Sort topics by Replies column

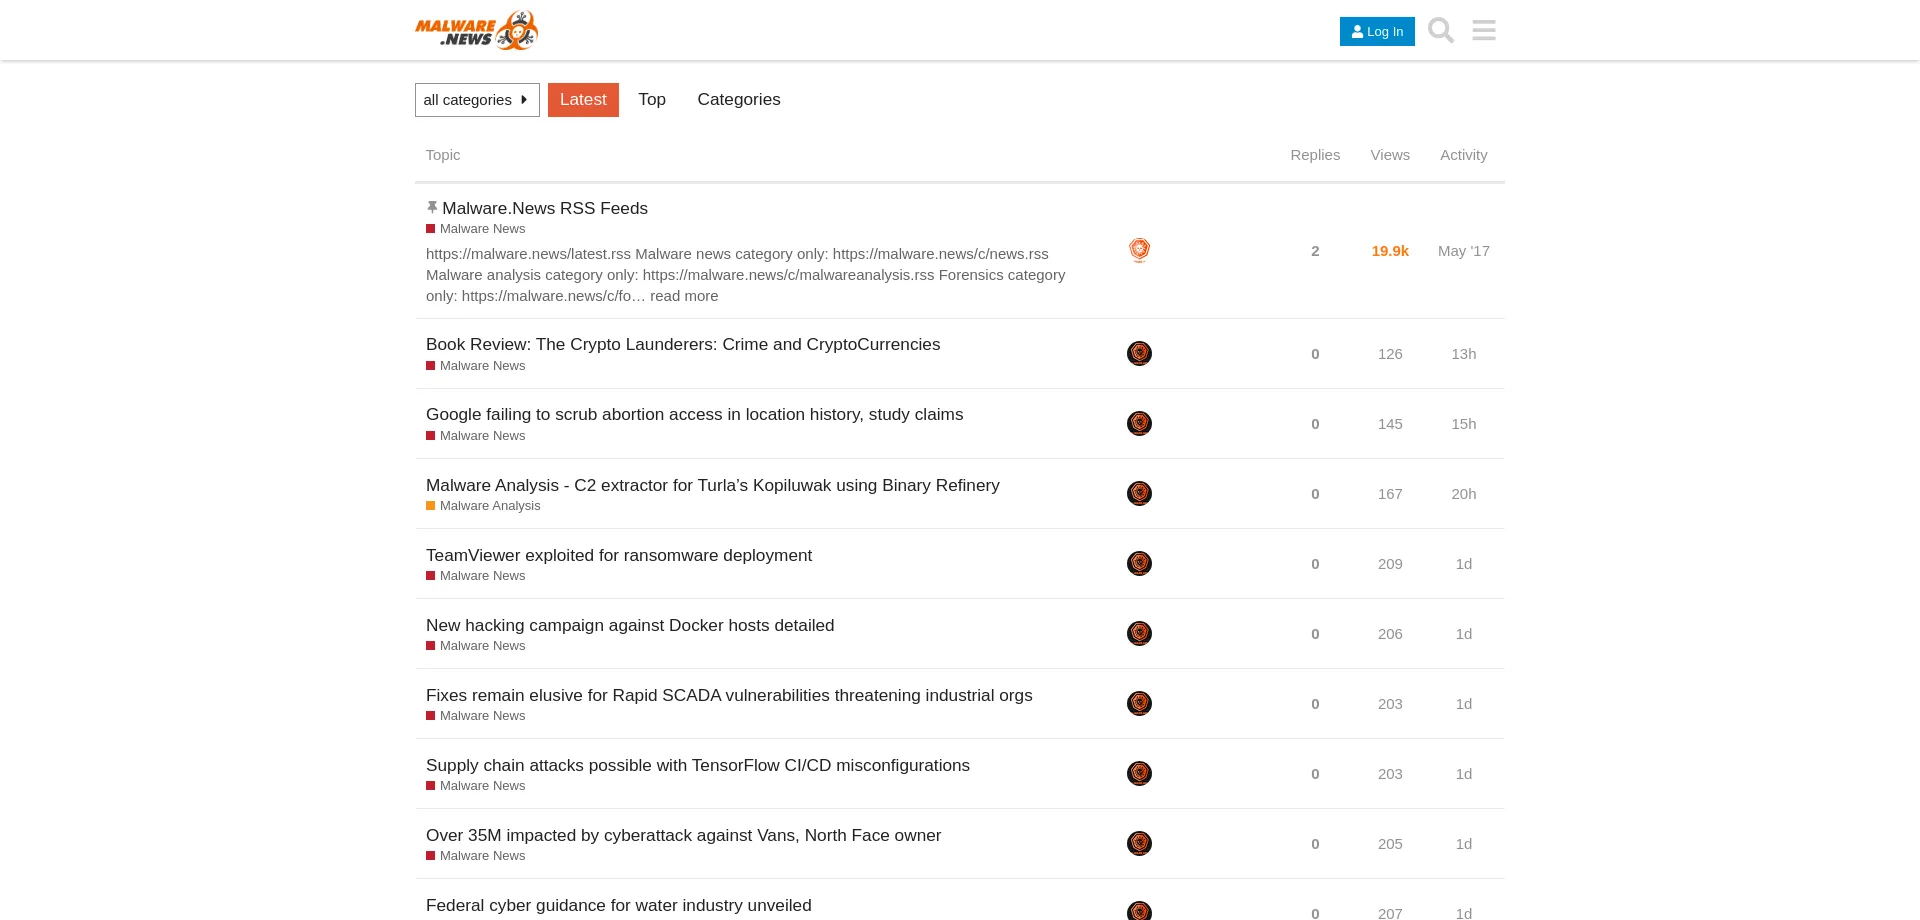pyautogui.click(x=1315, y=155)
